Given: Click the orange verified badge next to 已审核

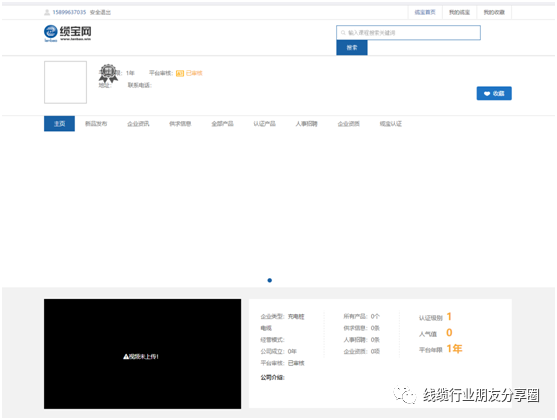Looking at the screenshot, I should pos(180,73).
